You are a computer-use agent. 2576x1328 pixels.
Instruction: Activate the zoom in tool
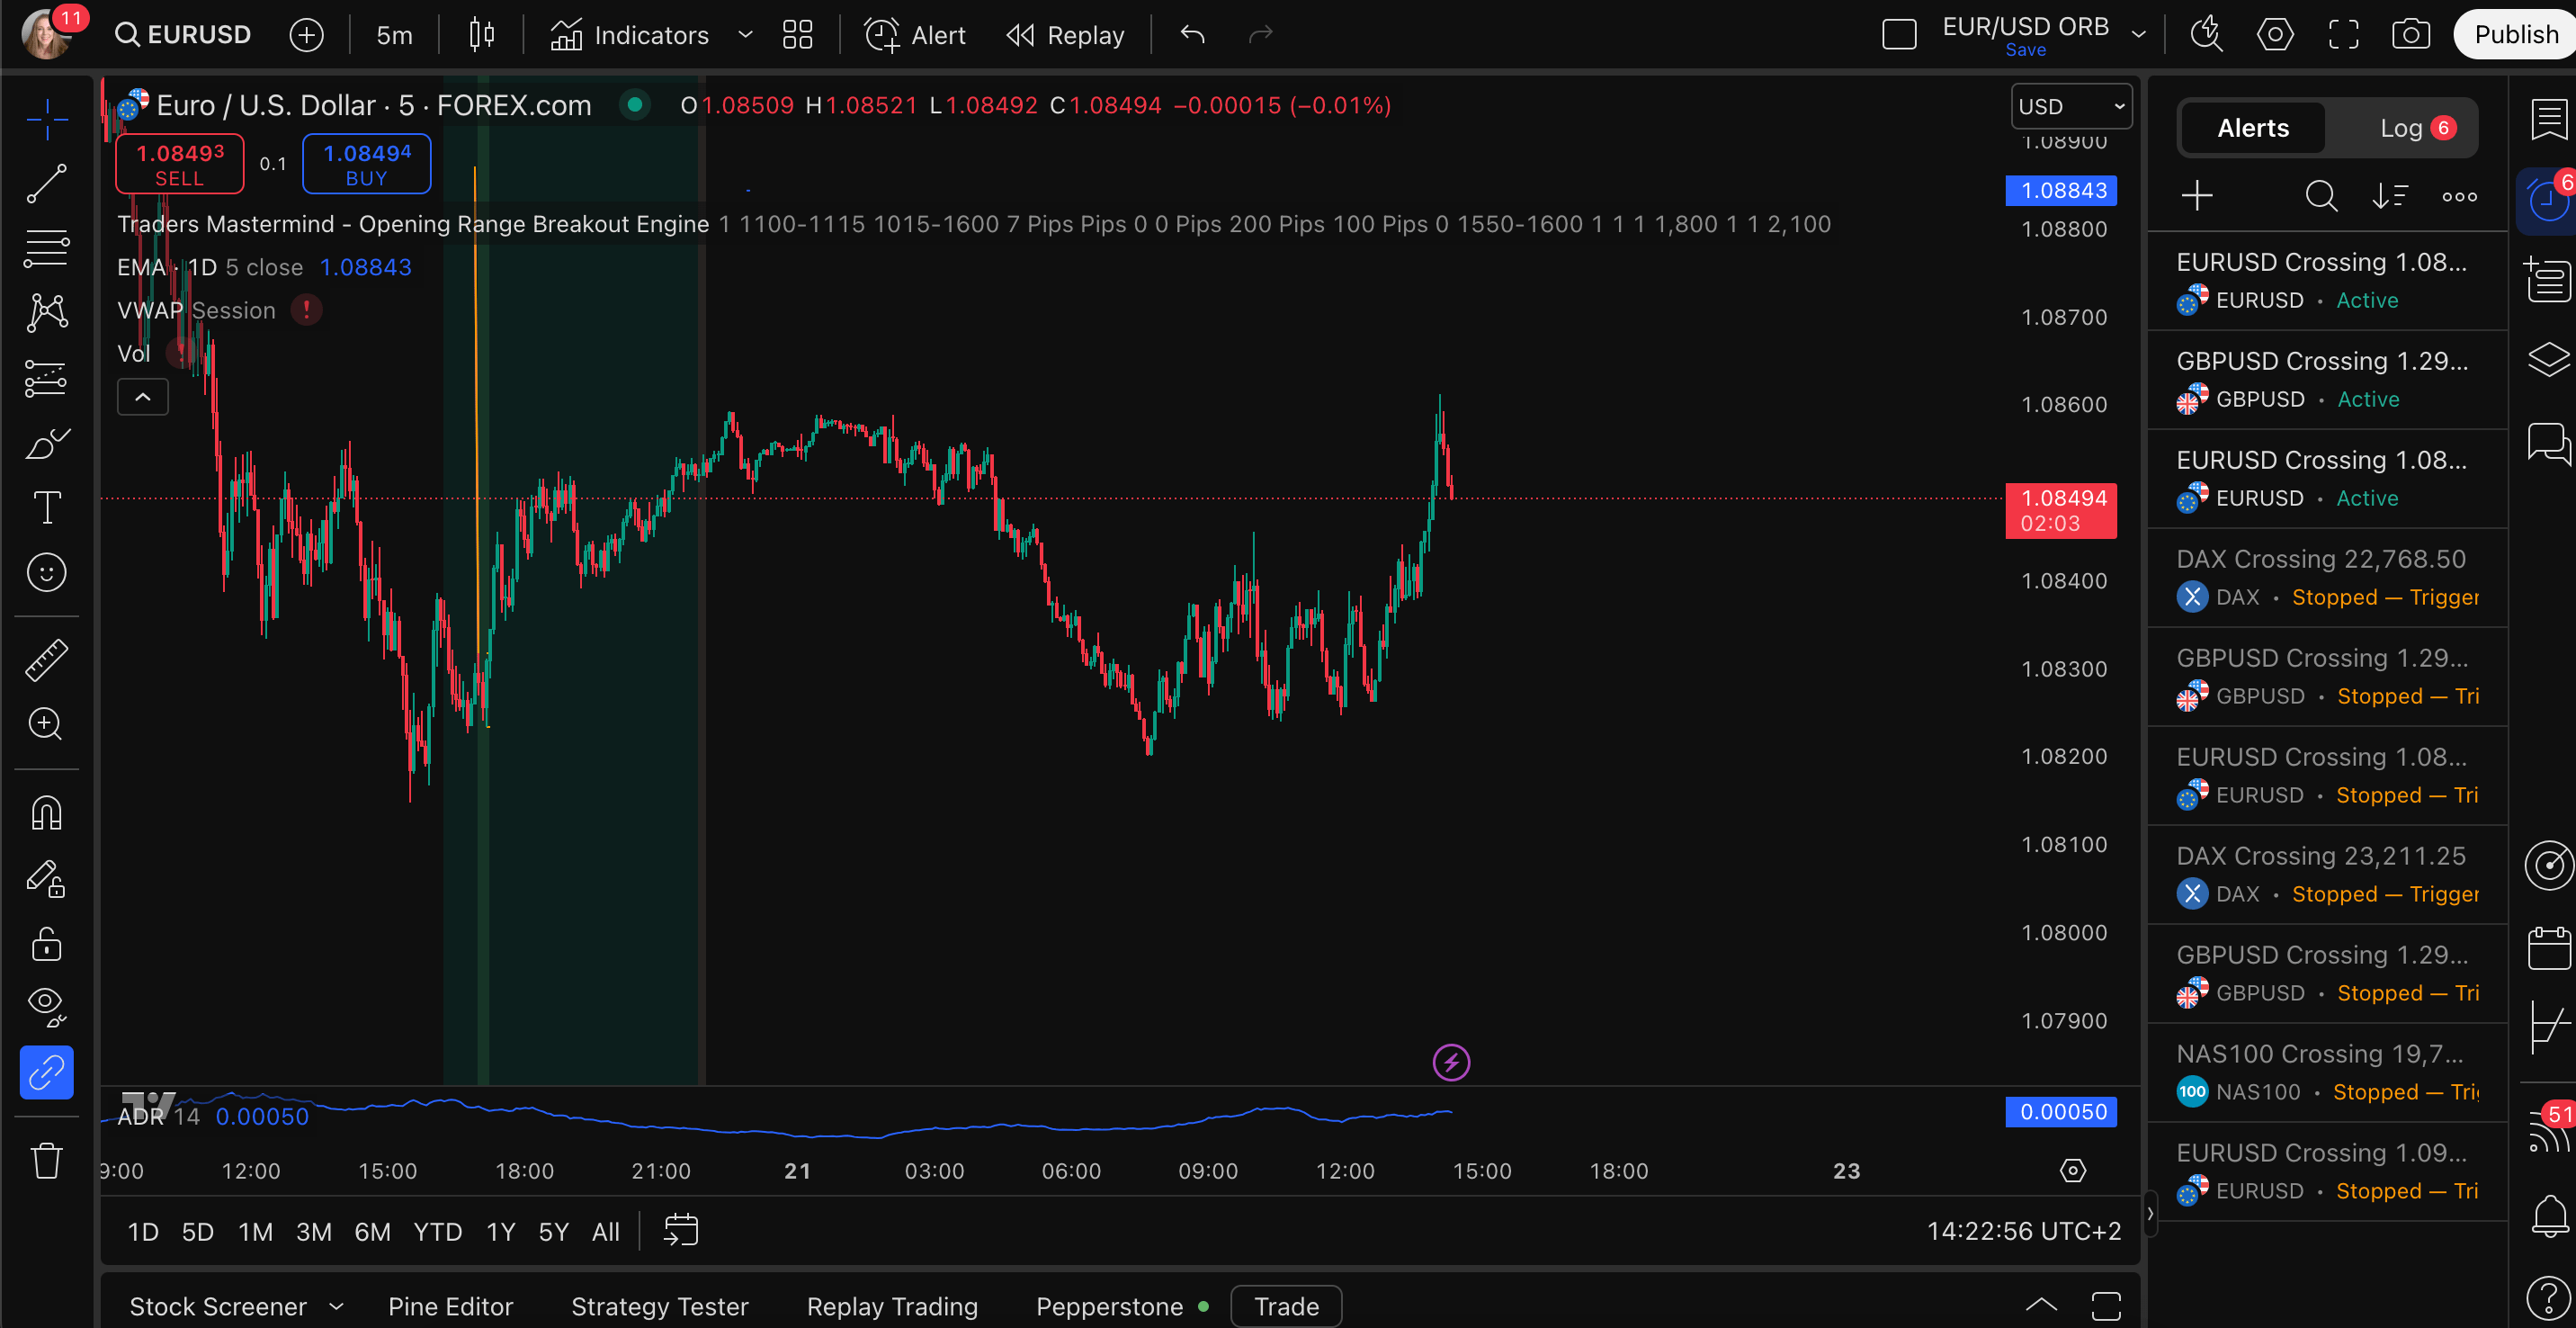(46, 724)
